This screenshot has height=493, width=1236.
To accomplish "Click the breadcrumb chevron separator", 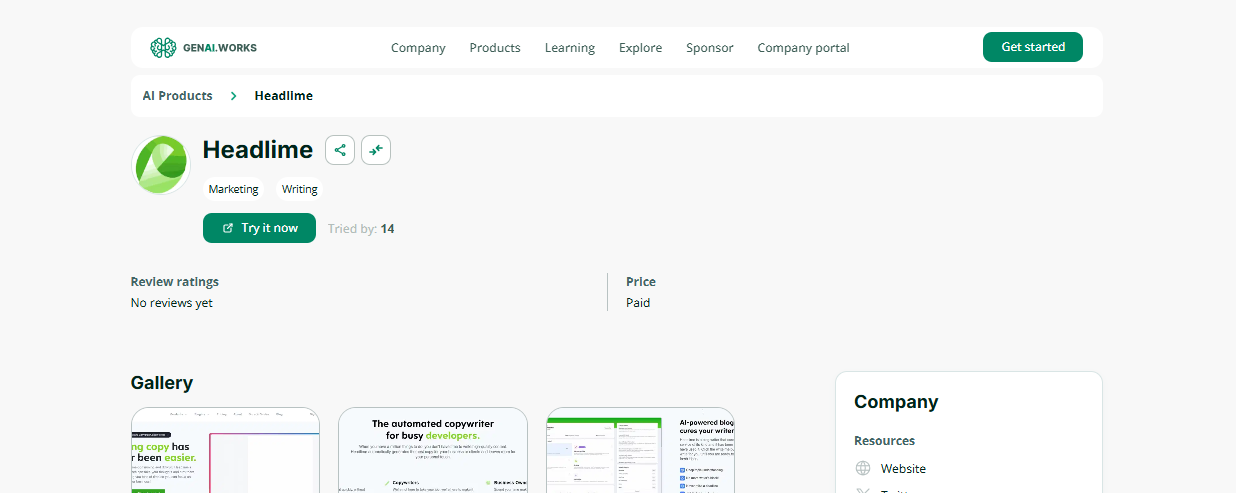I will coord(233,96).
